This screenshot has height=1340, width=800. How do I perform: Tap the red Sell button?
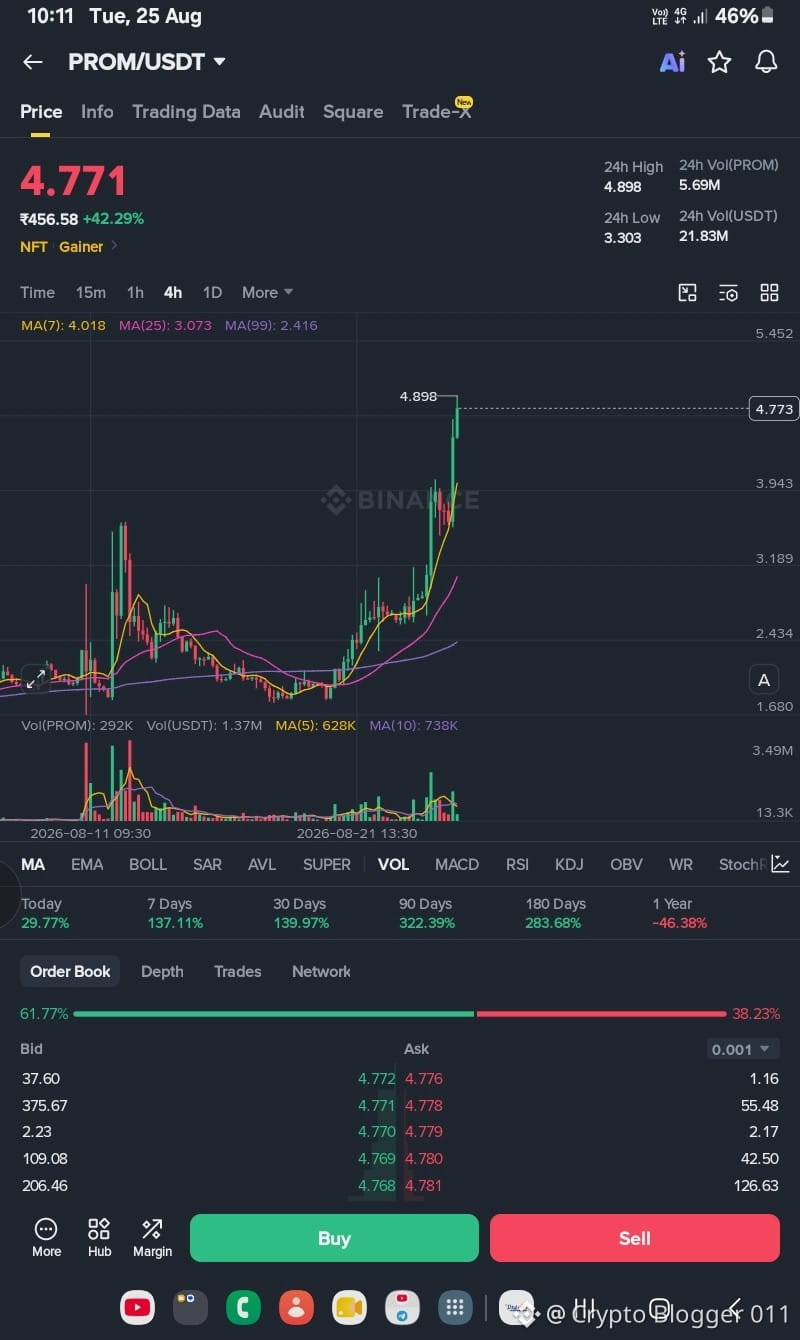(635, 1238)
